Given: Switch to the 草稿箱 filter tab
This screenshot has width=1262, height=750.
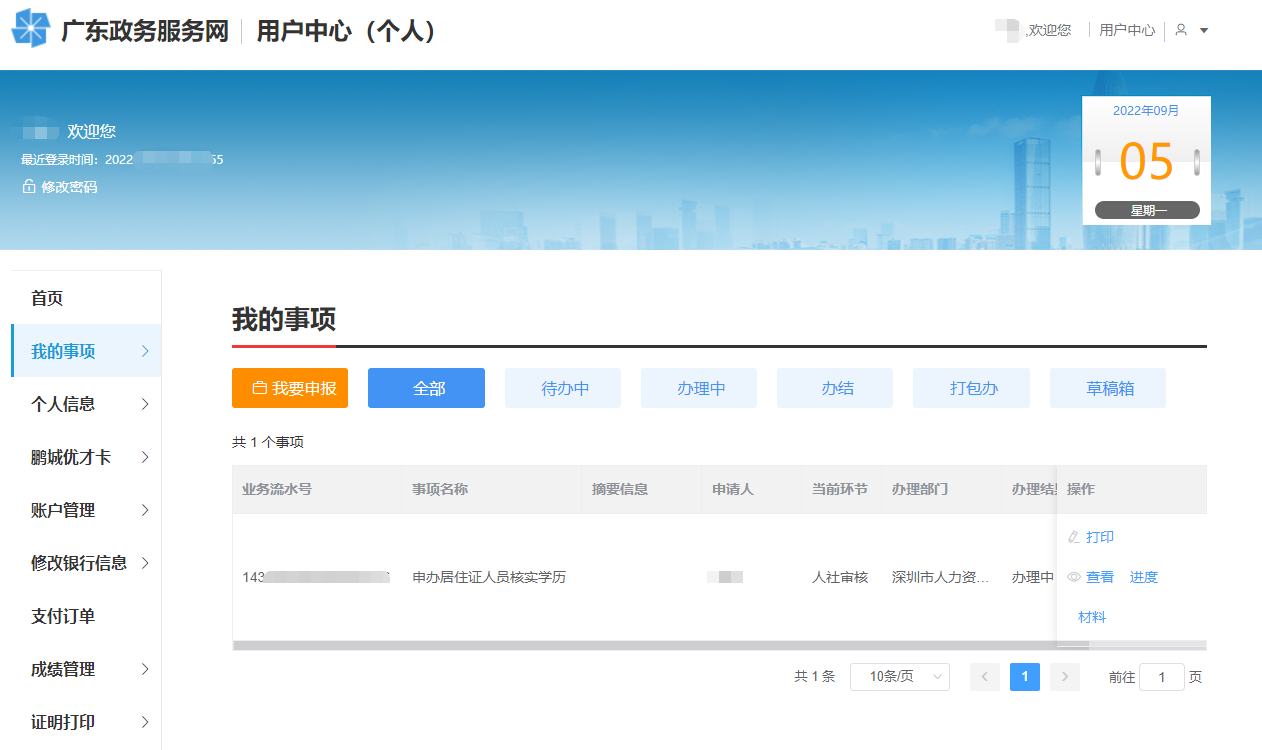Looking at the screenshot, I should (1107, 388).
